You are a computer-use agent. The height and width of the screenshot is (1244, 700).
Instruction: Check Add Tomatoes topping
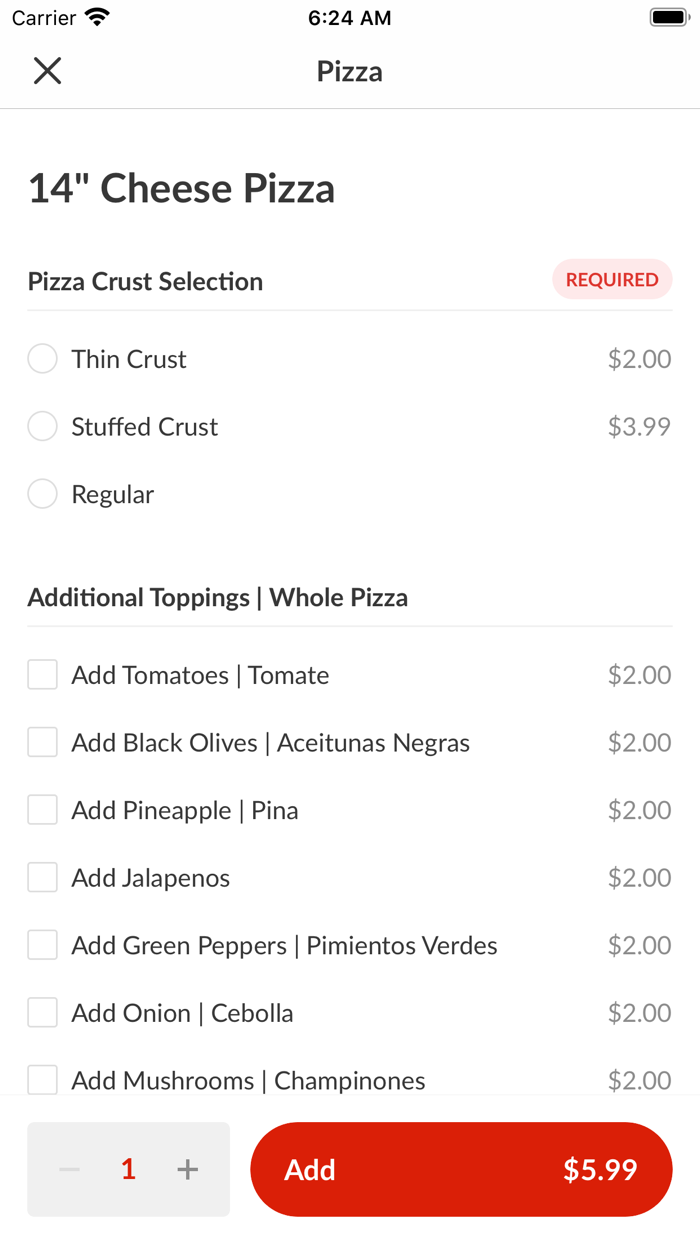[x=42, y=674]
